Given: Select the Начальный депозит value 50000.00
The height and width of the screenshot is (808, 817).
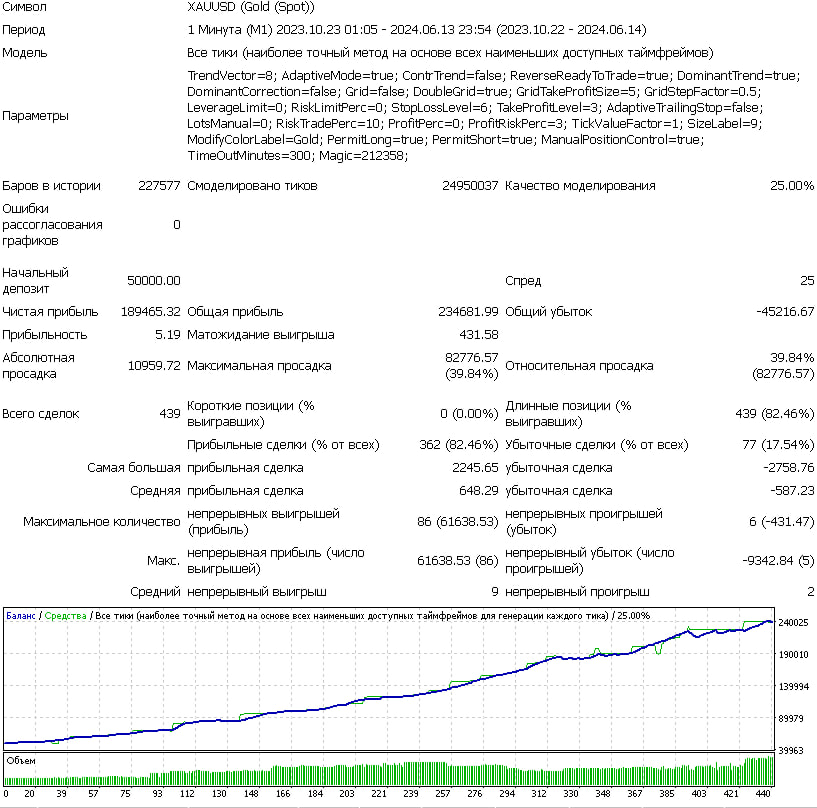Looking at the screenshot, I should (154, 281).
